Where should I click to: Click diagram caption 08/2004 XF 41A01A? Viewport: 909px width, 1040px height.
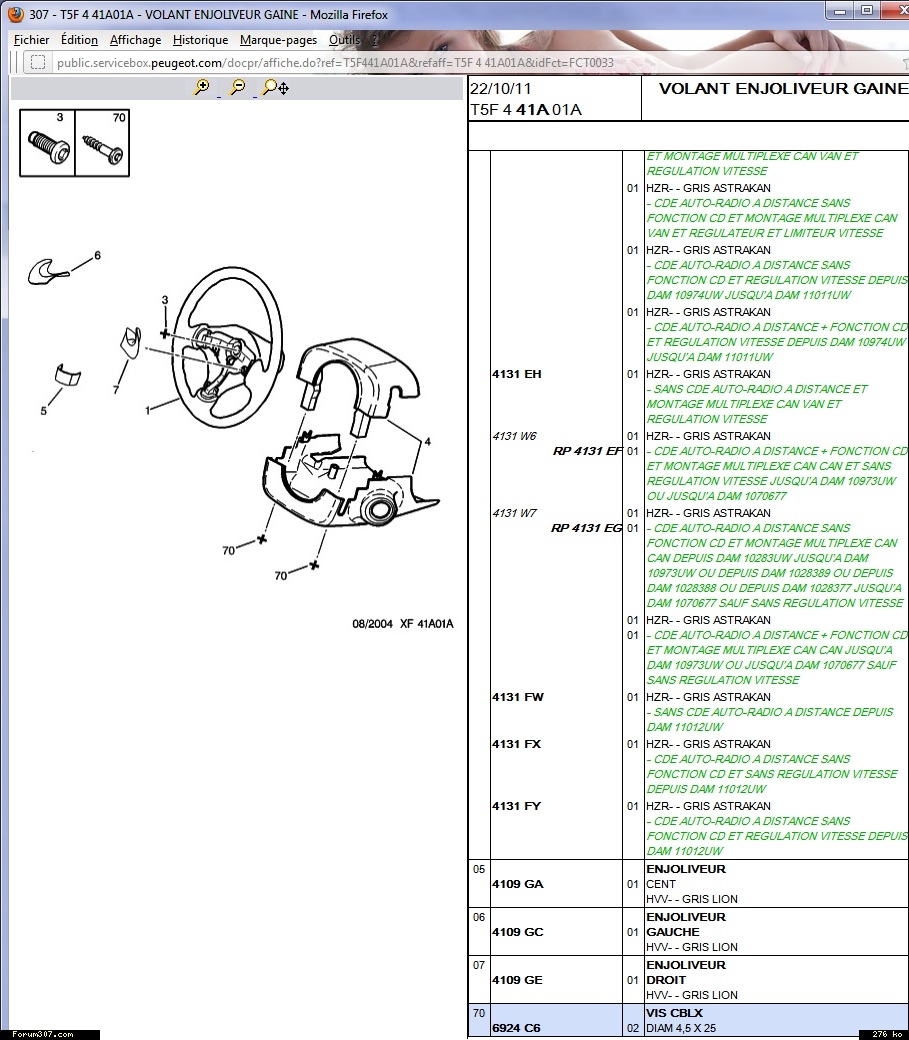coord(403,623)
